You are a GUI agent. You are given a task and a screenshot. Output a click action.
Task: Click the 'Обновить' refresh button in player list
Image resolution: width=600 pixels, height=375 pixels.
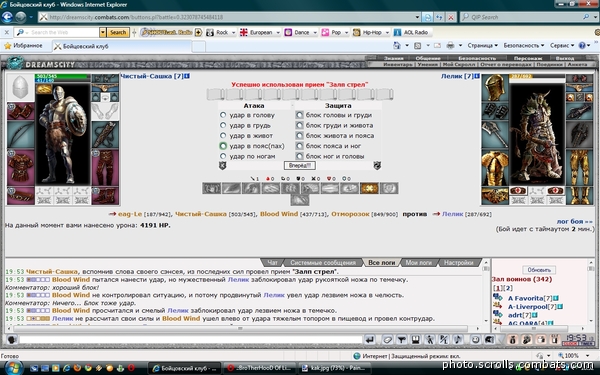pyautogui.click(x=539, y=270)
